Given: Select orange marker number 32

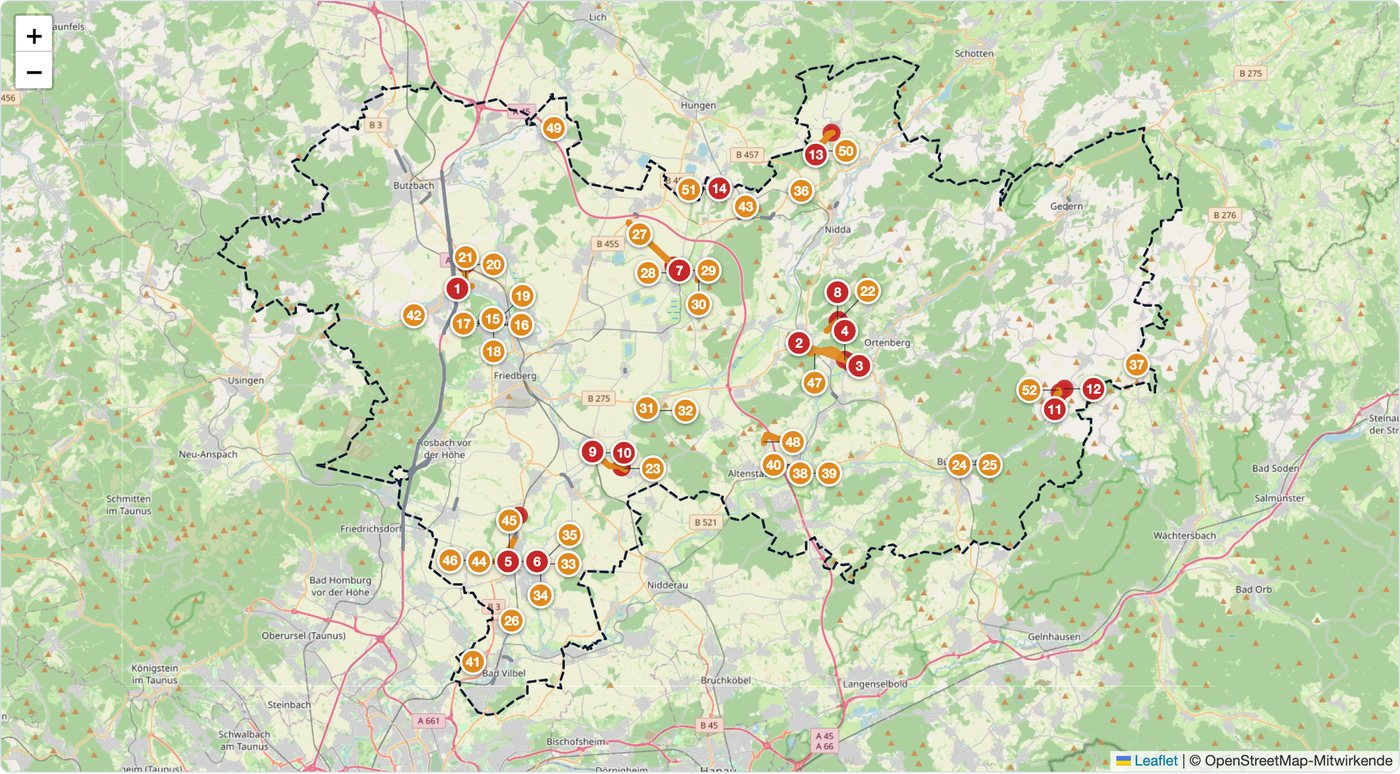Looking at the screenshot, I should point(685,410).
